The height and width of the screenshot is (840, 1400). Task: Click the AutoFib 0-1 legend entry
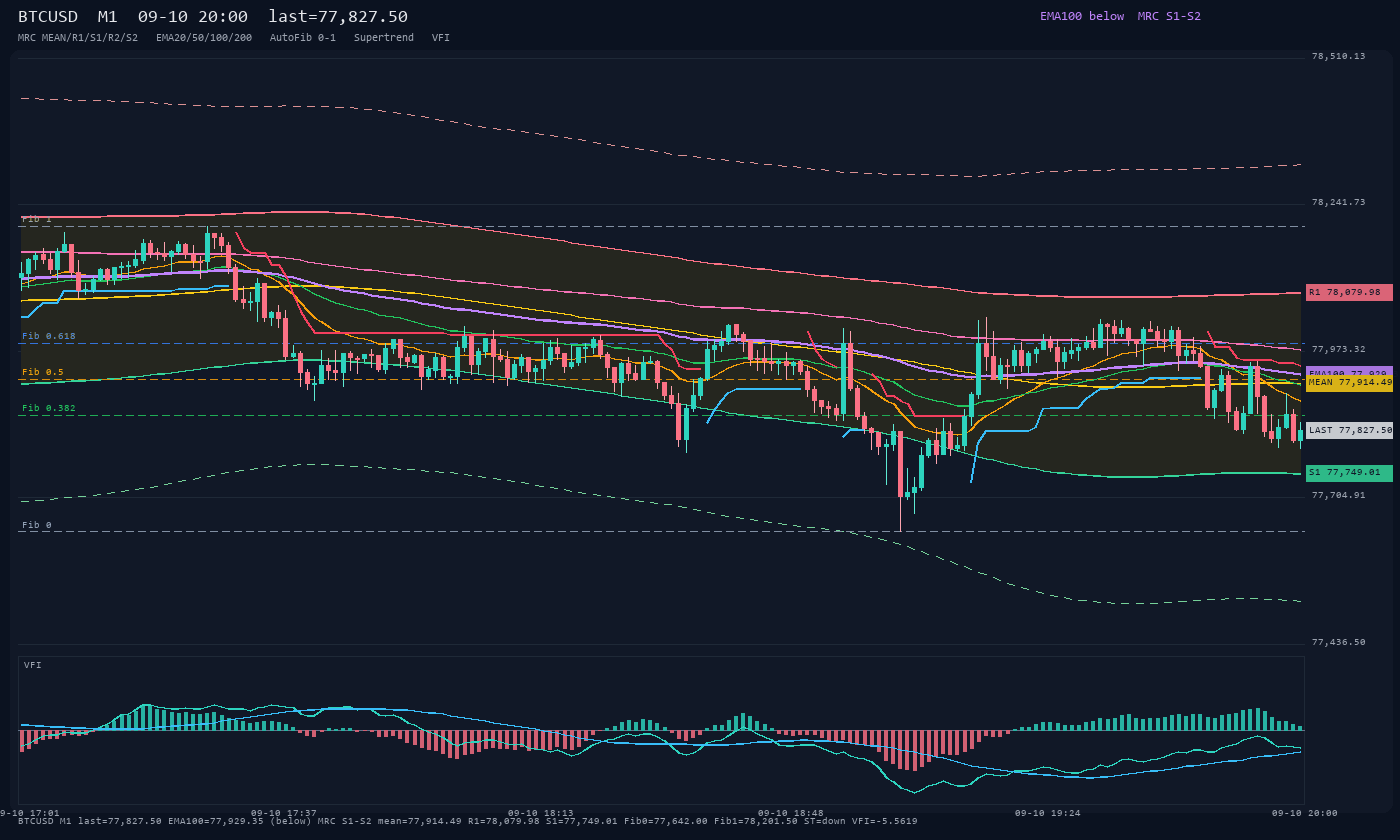(x=303, y=37)
